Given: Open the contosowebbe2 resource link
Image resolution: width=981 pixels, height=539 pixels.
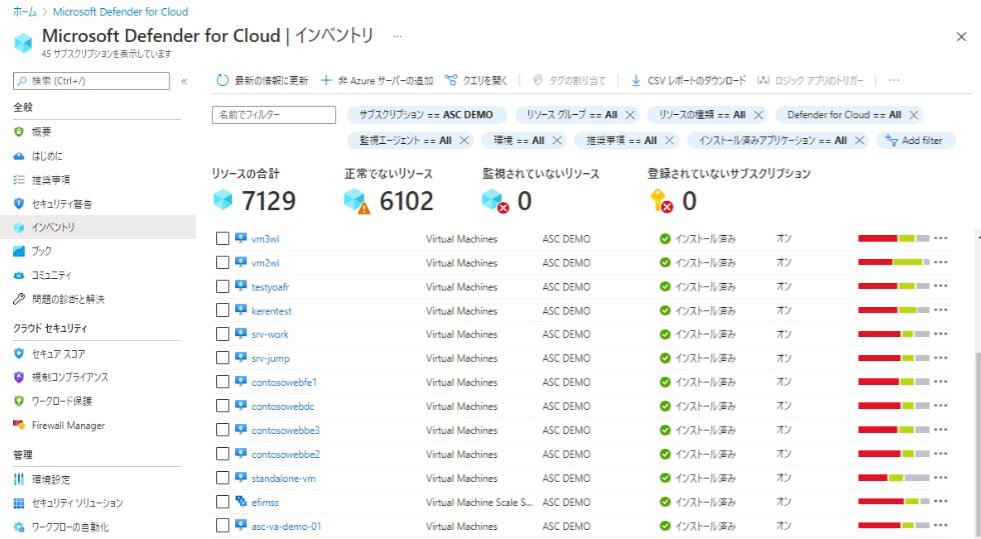Looking at the screenshot, I should 285,454.
